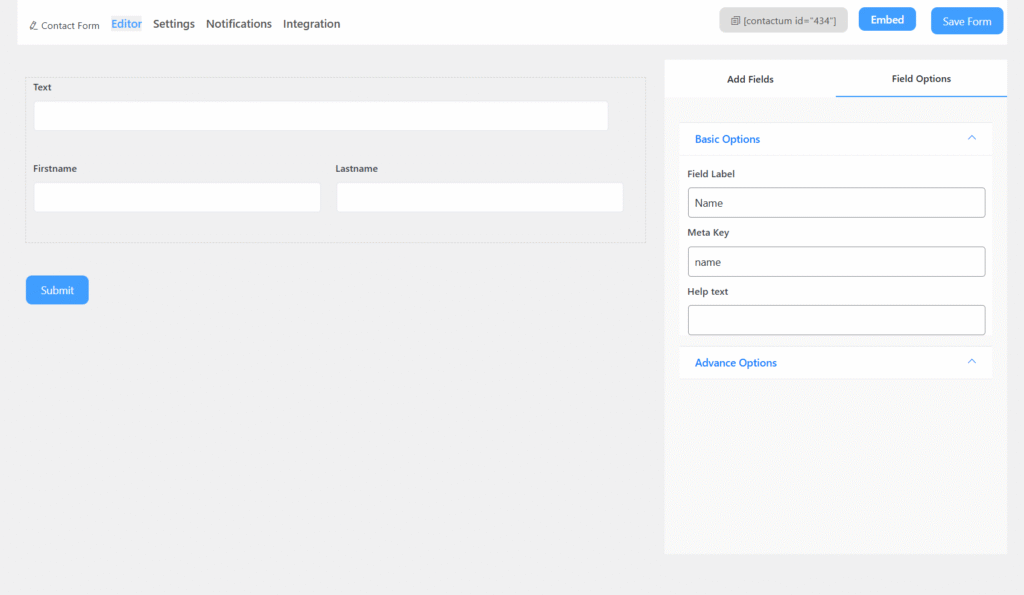Click into the Text field in form preview
This screenshot has height=595, width=1024.
321,116
